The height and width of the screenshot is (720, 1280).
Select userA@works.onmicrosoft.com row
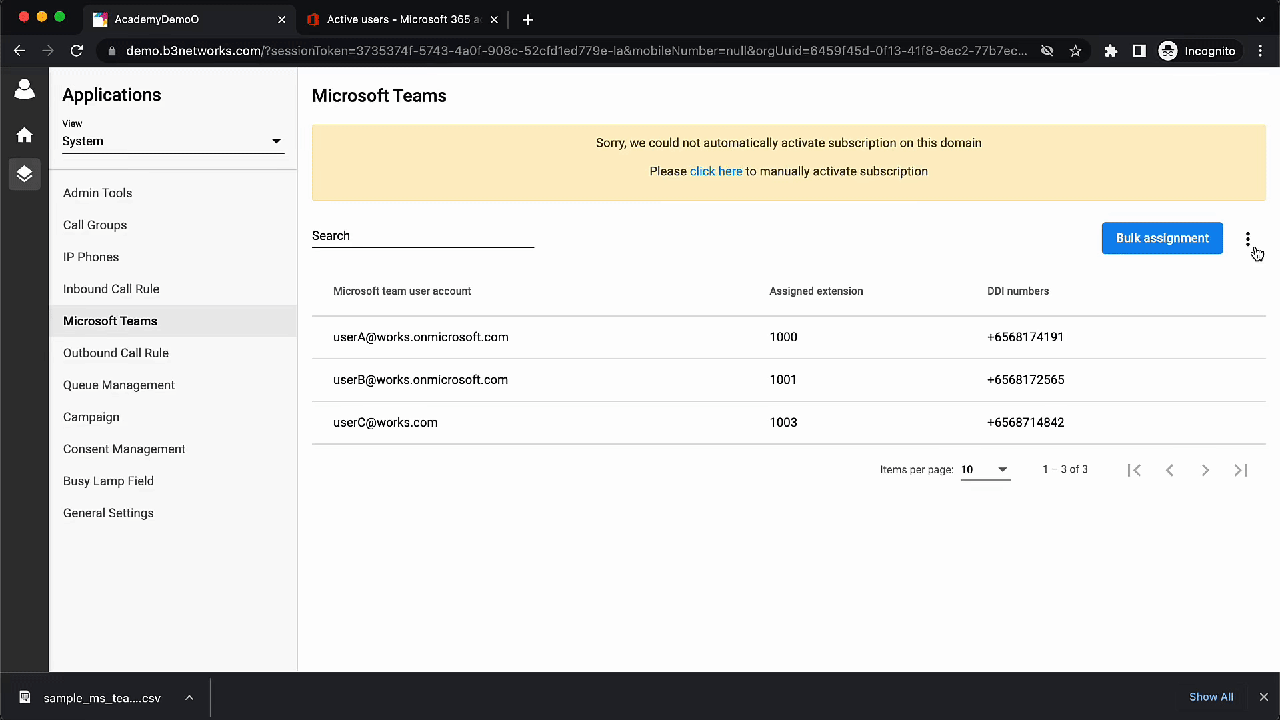(789, 337)
